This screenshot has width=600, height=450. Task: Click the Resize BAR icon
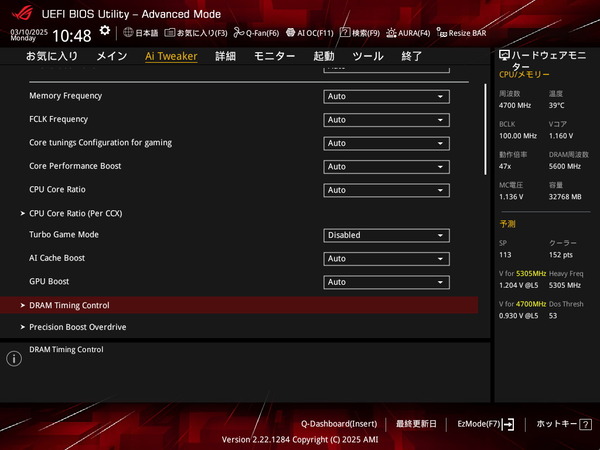coord(442,33)
